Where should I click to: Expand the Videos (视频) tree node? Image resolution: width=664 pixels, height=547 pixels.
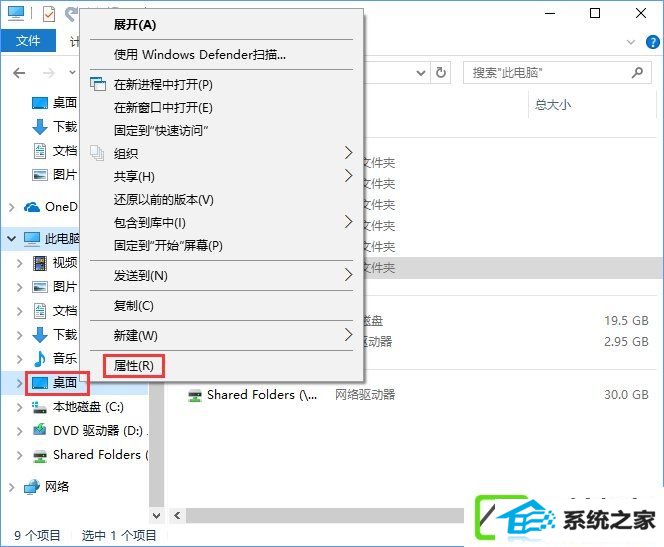[19, 263]
